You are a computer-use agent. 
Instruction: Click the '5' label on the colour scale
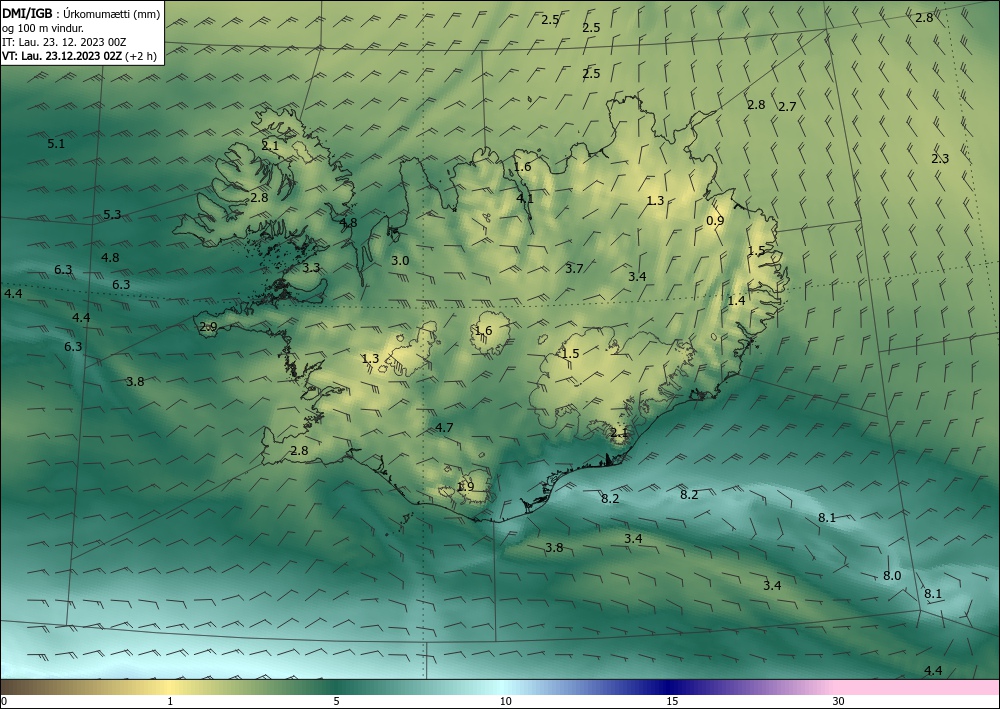click(336, 701)
